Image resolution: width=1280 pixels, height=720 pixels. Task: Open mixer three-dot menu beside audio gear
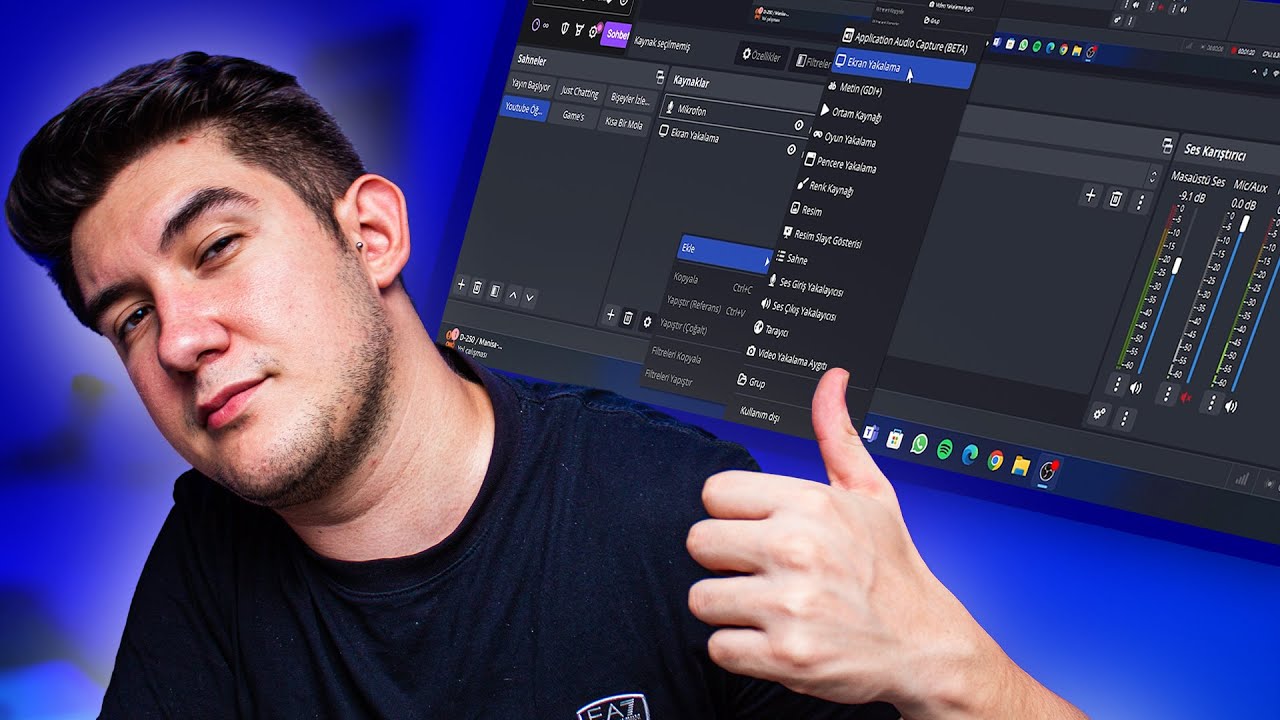1125,418
